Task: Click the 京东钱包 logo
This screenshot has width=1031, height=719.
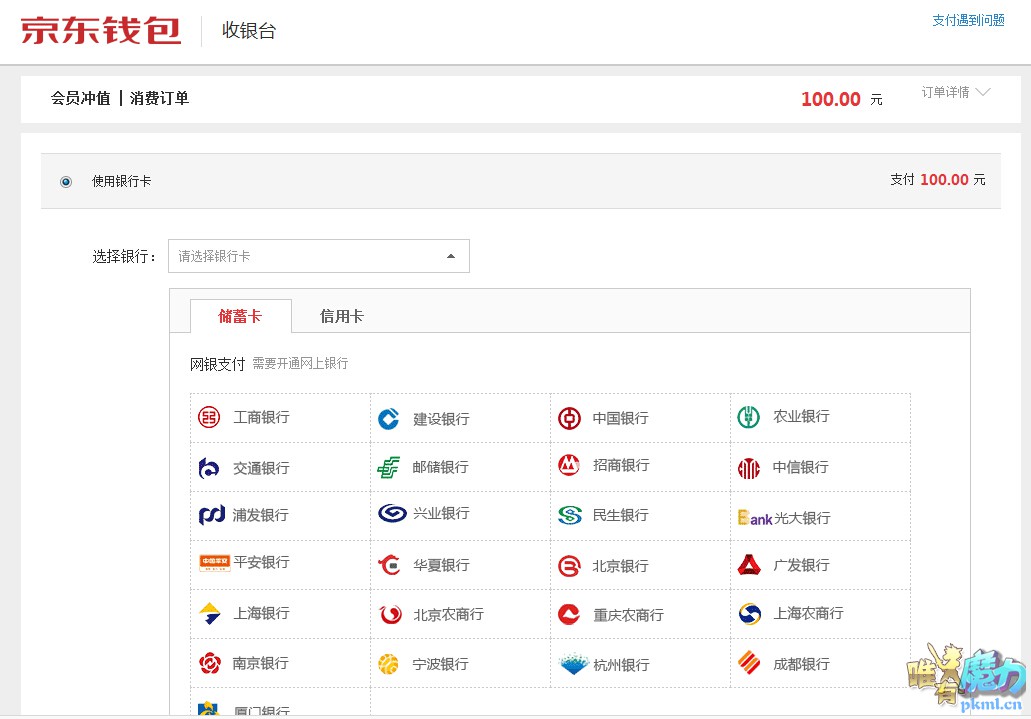Action: 101,30
